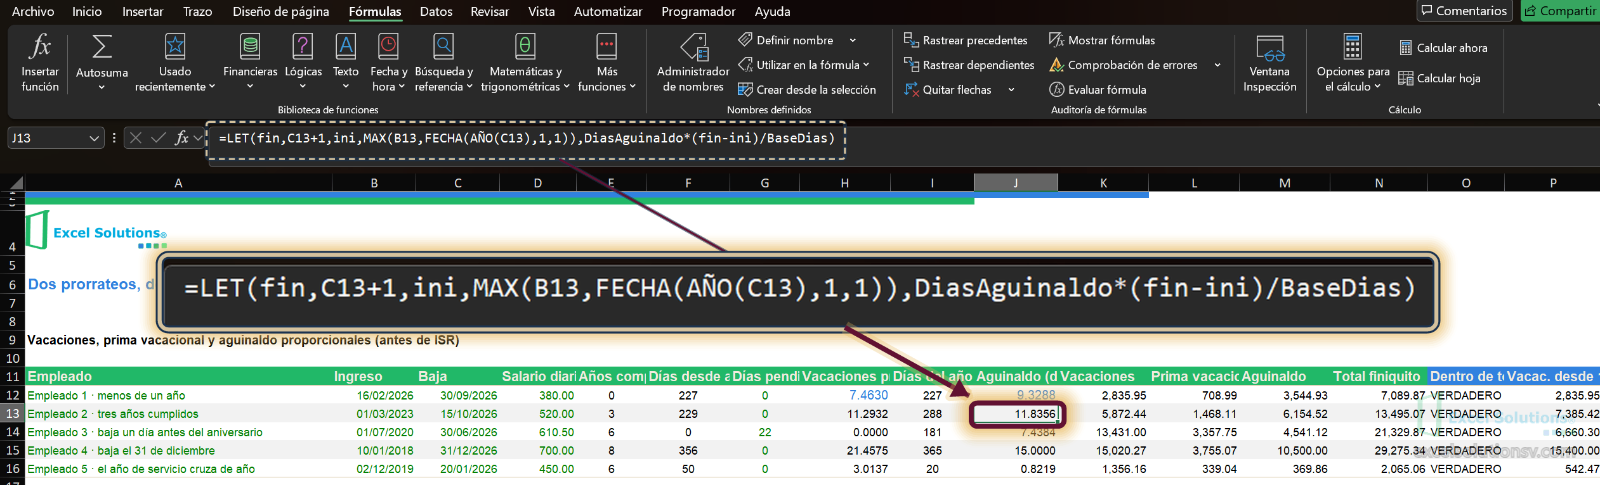1600x485 pixels.
Task: Switch to the Revisar tab
Action: pyautogui.click(x=490, y=11)
